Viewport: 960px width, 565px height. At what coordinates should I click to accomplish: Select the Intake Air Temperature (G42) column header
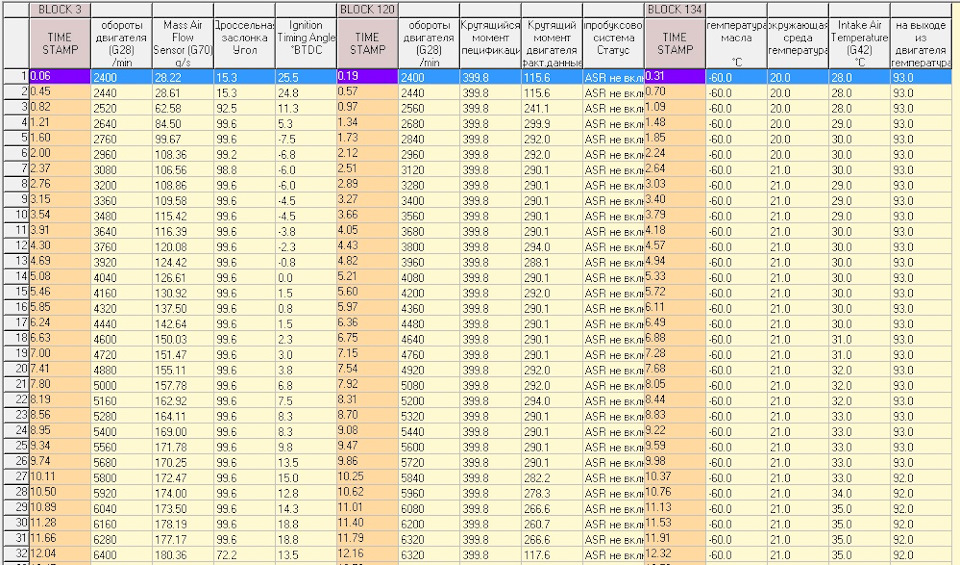coord(859,42)
